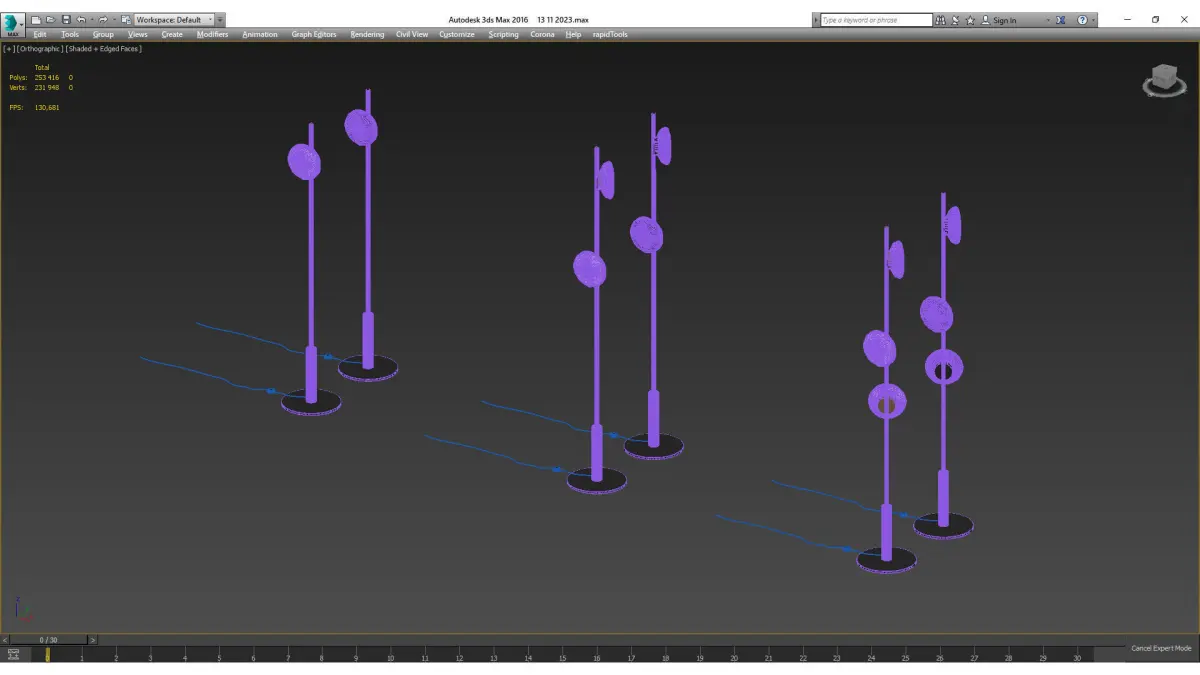This screenshot has width=1200, height=675.
Task: Click the New Scene icon
Action: click(36, 19)
